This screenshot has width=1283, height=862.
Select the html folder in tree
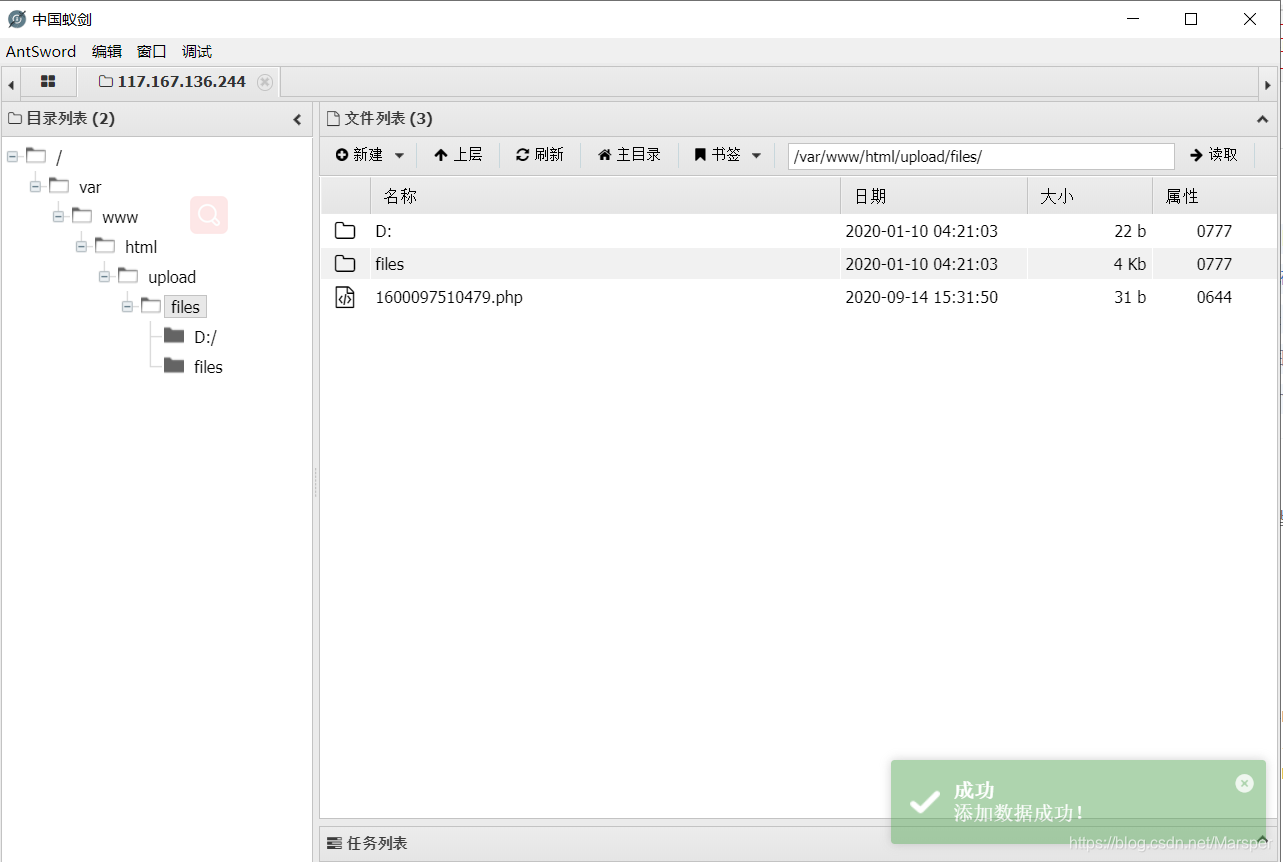pos(141,247)
